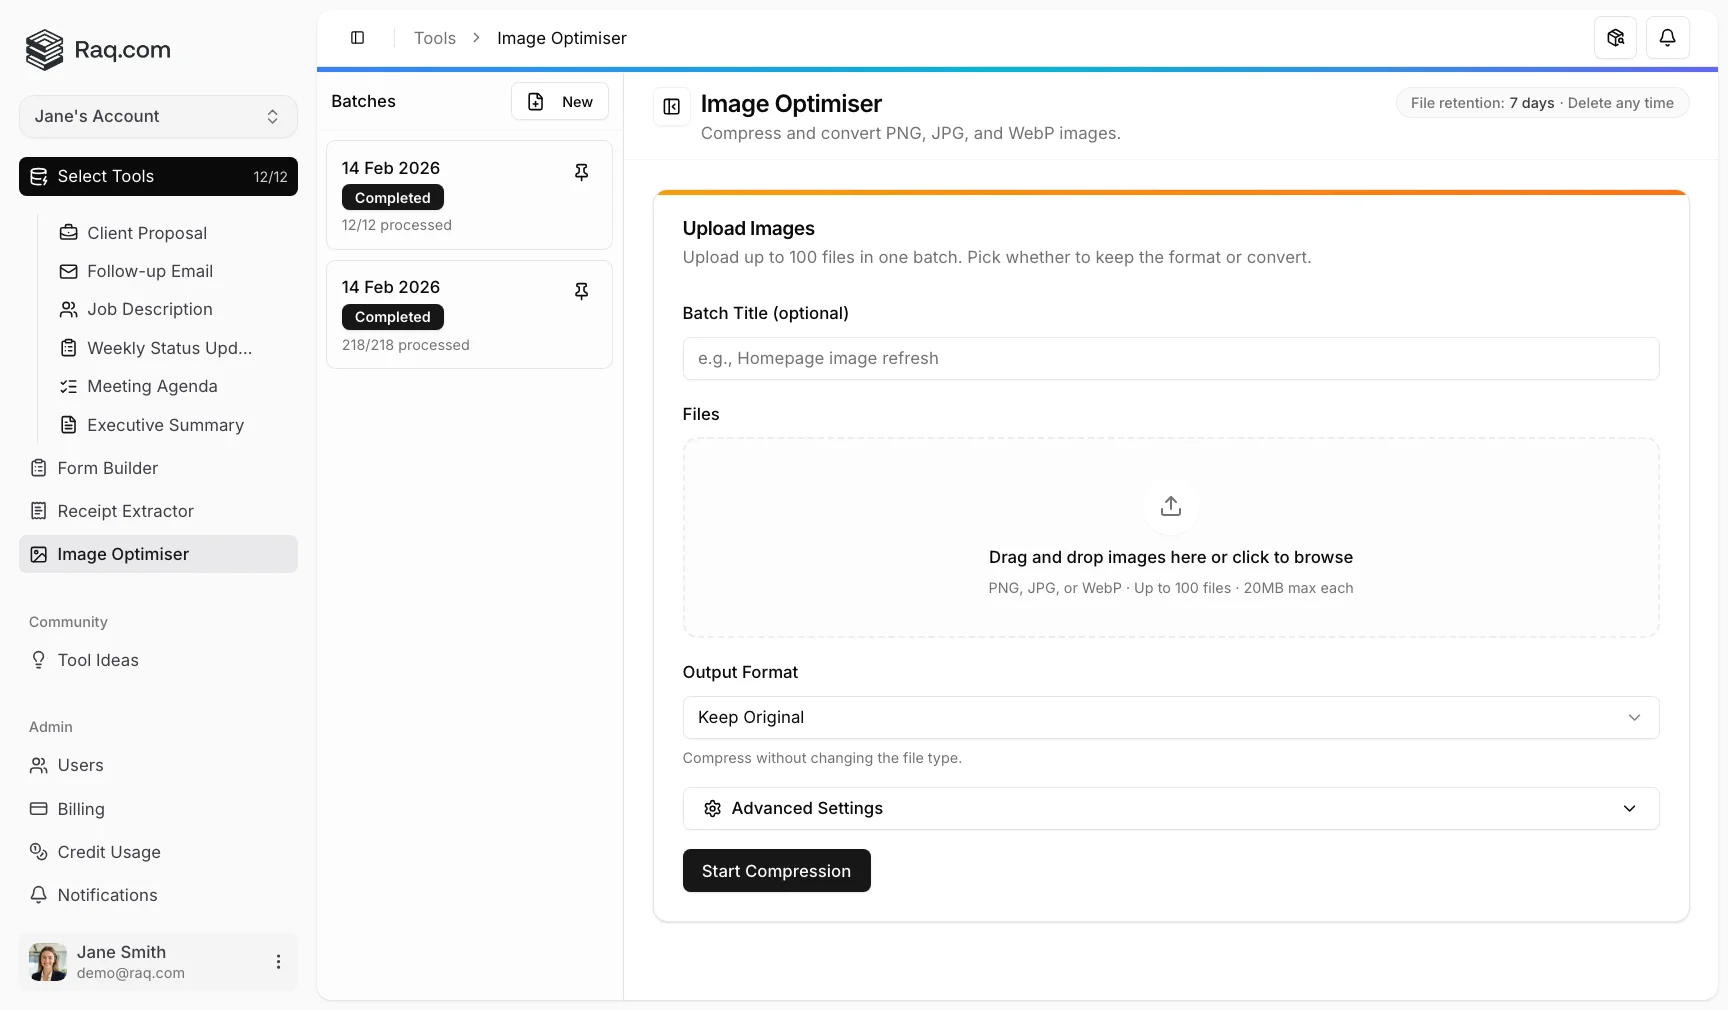Click the package icon beside the bell
1728x1010 pixels.
1615,38
